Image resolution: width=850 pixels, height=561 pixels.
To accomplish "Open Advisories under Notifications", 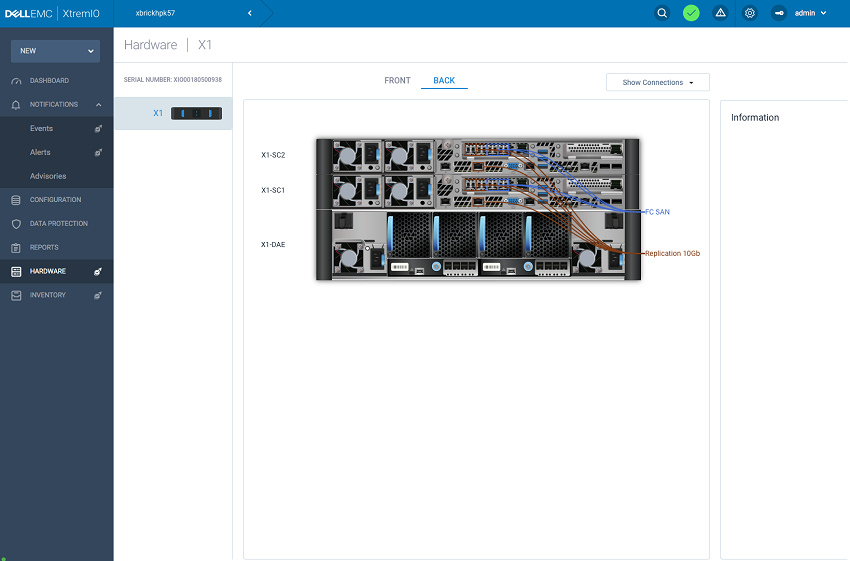I will click(x=48, y=176).
